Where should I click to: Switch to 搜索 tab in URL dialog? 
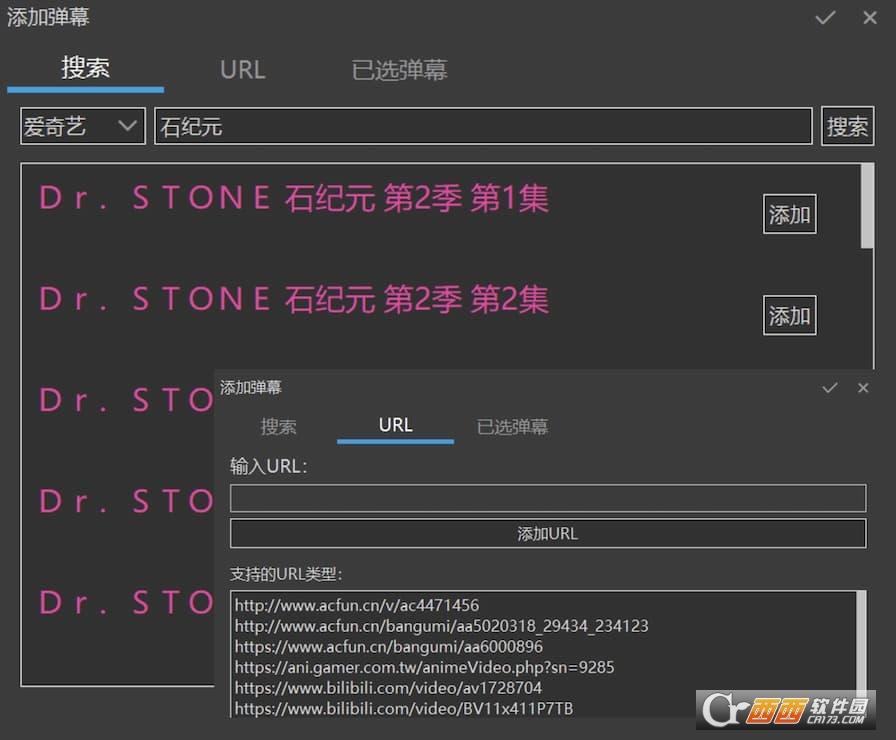[x=278, y=427]
